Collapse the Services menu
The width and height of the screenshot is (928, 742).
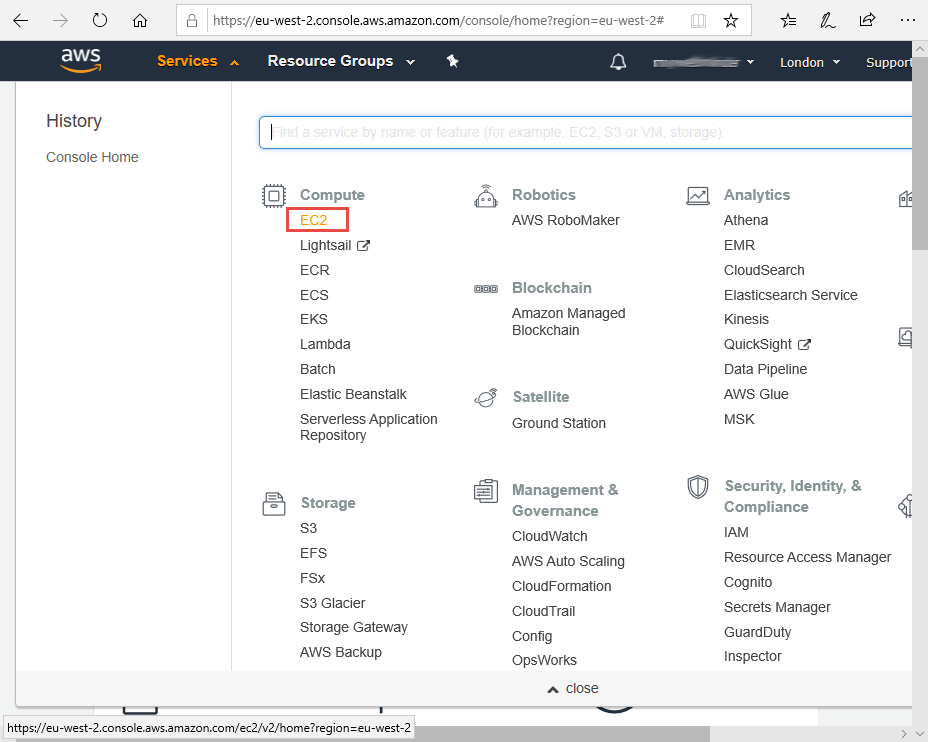(x=198, y=61)
